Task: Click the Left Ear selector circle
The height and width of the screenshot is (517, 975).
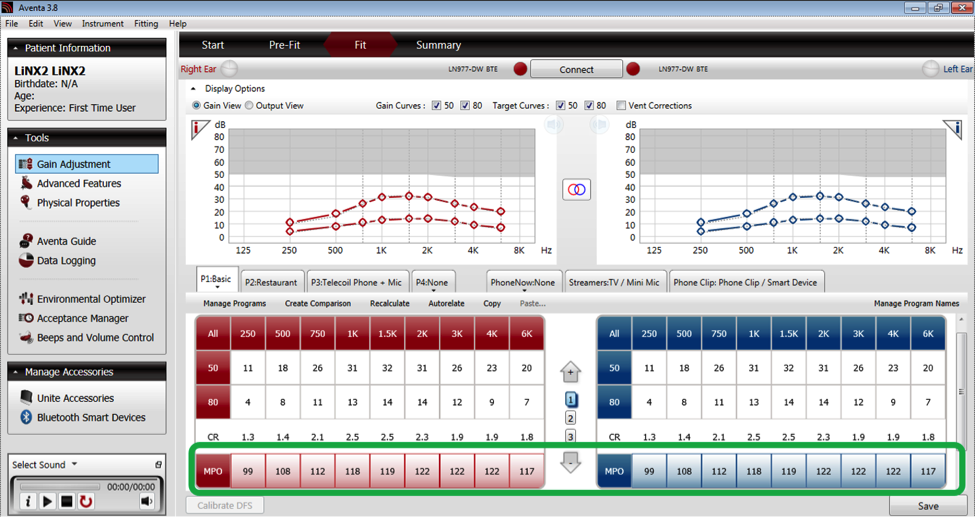Action: (931, 68)
